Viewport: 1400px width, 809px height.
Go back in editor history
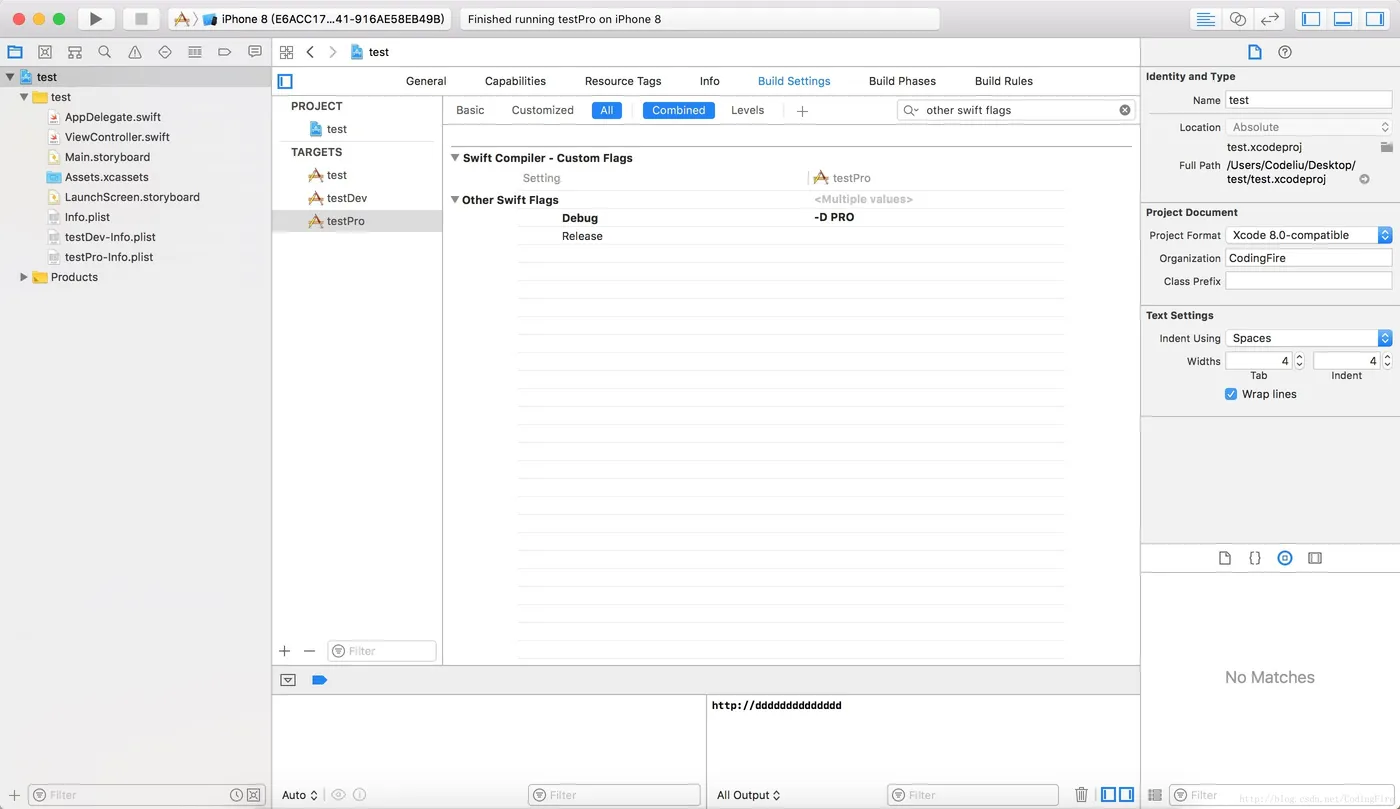pos(310,52)
